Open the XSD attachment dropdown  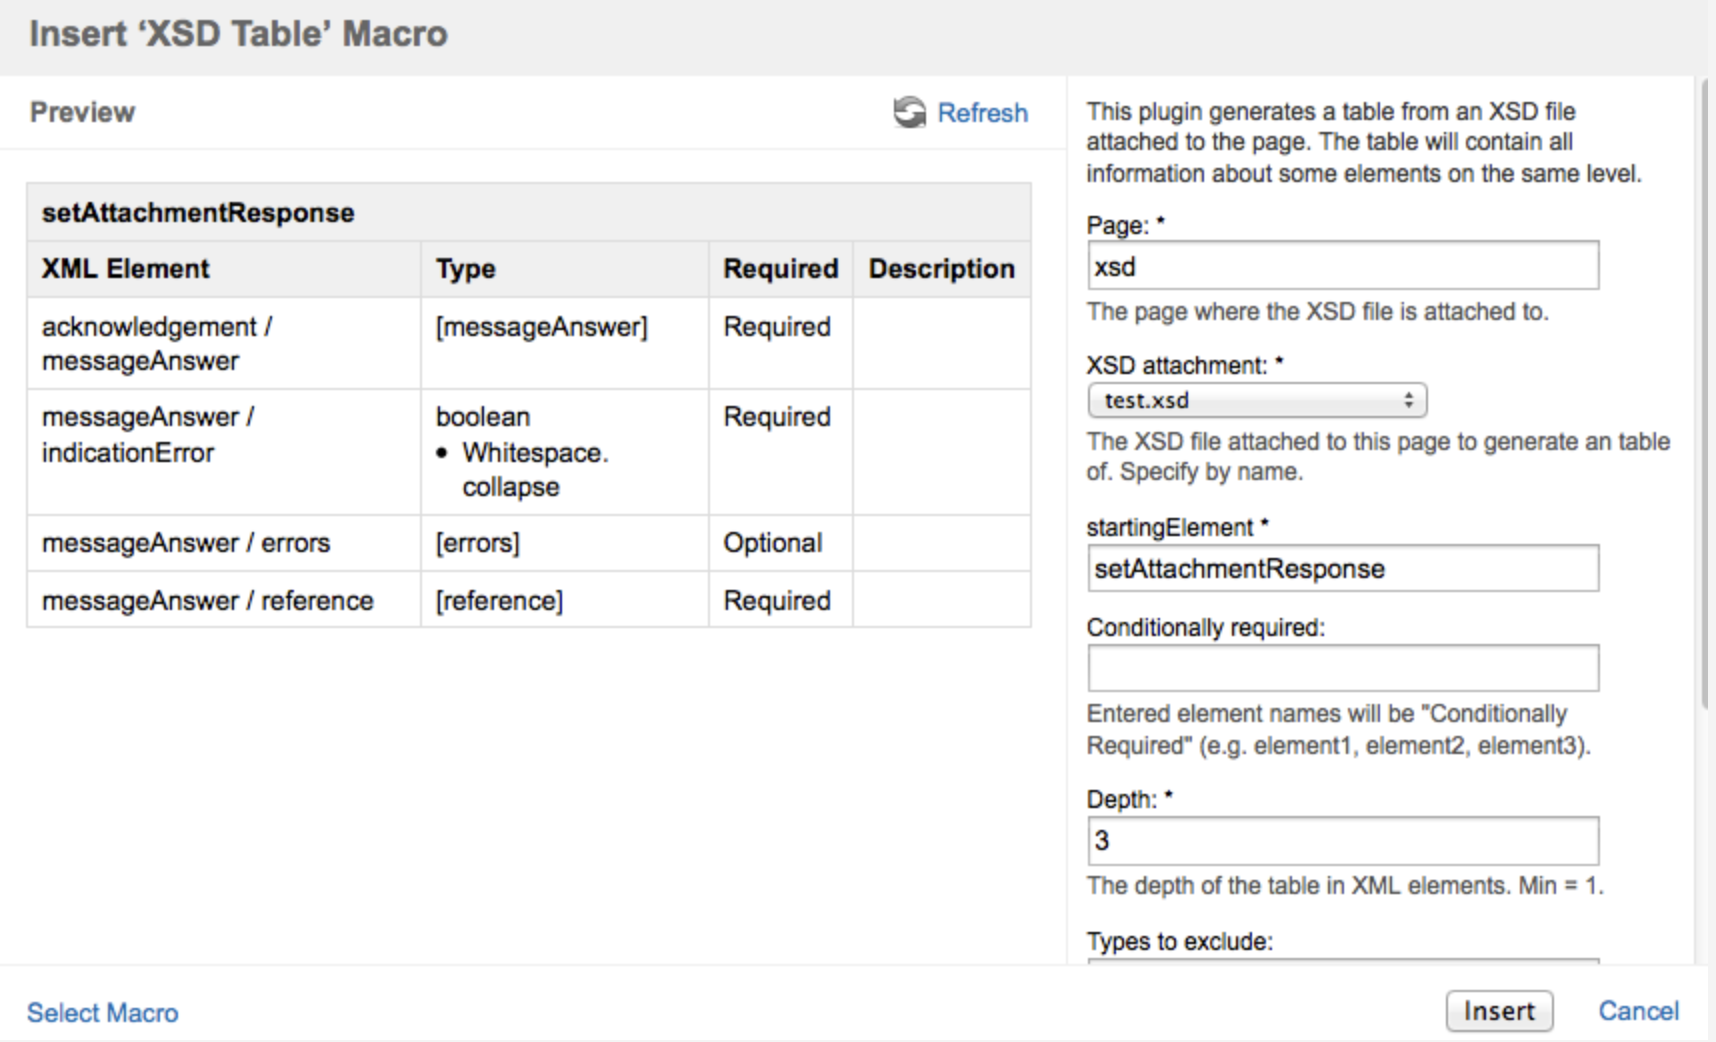(x=1256, y=401)
